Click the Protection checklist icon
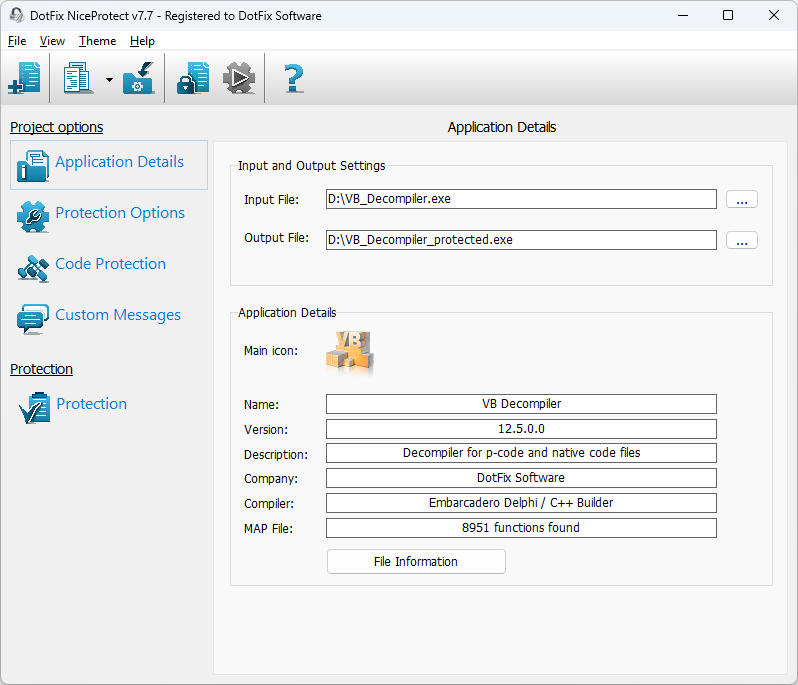This screenshot has width=798, height=685. coord(35,408)
